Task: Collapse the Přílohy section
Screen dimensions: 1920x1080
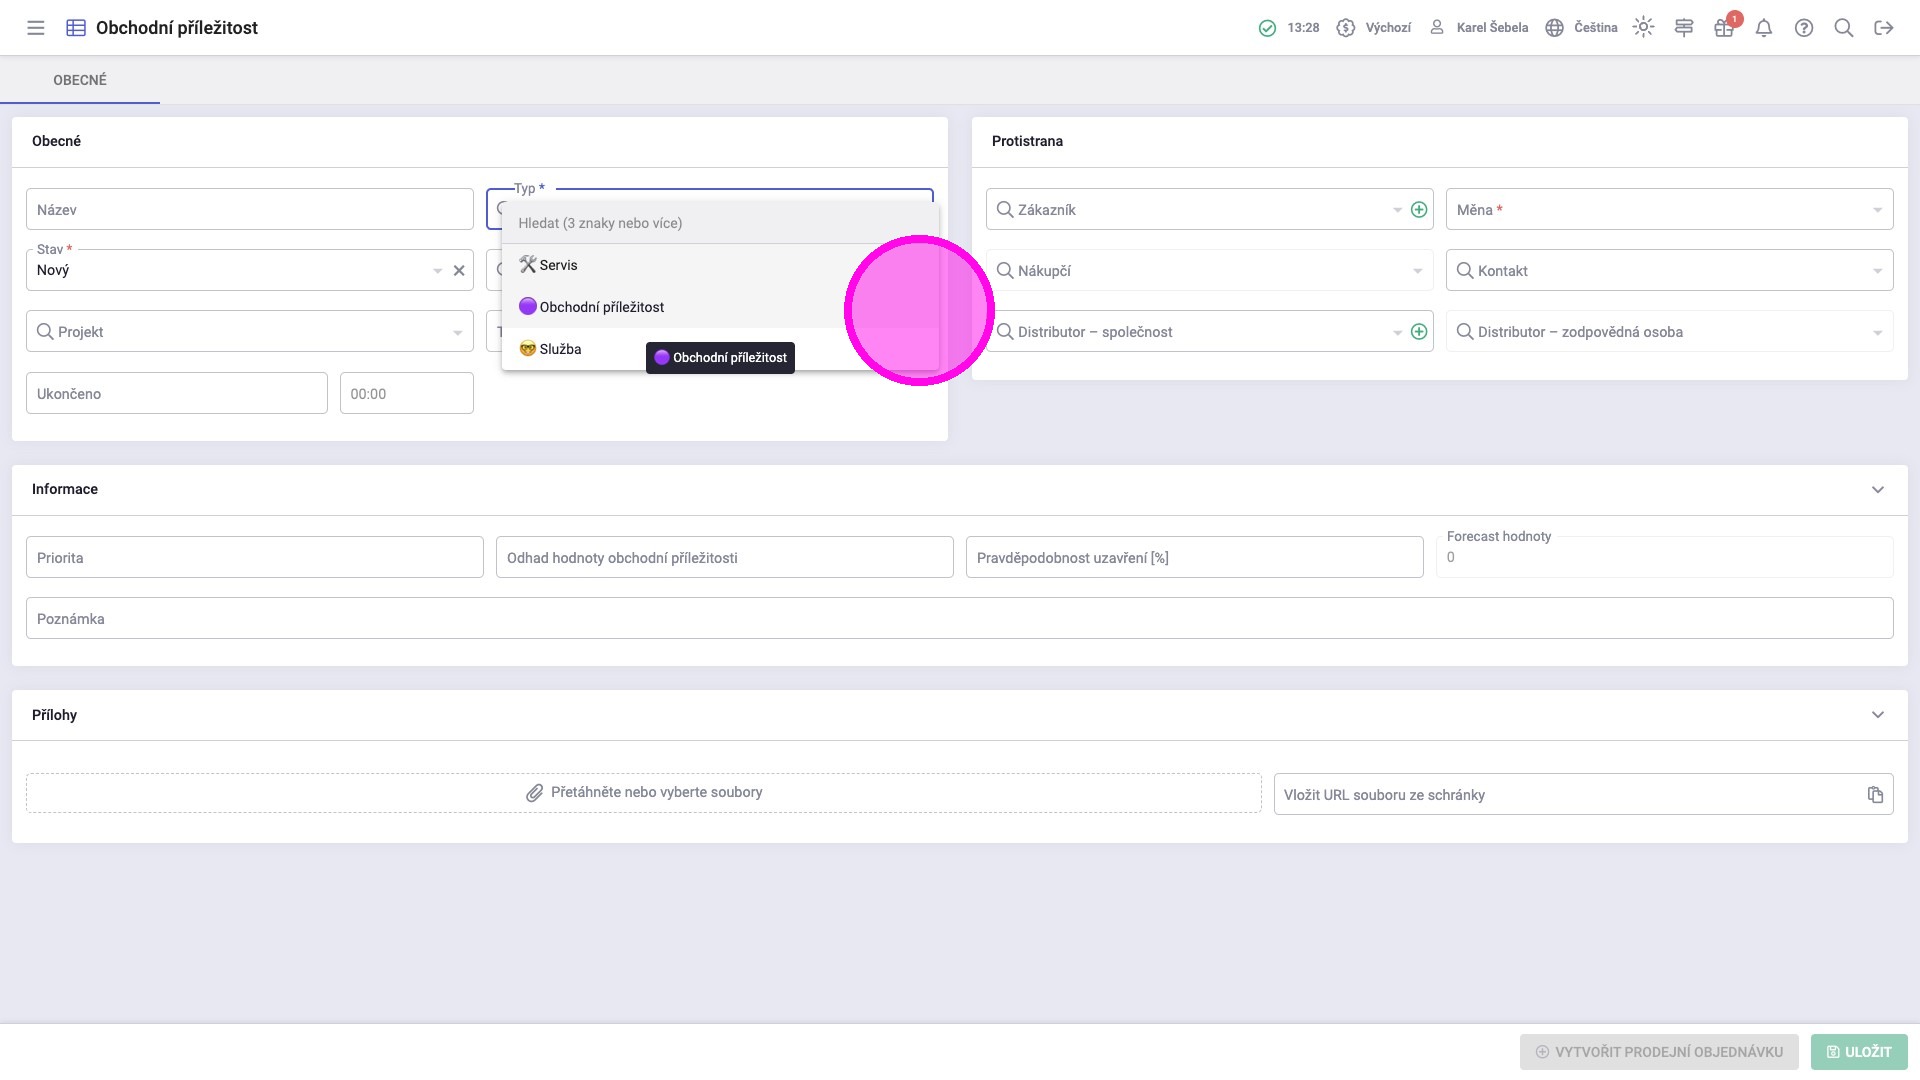Action: 1877,715
